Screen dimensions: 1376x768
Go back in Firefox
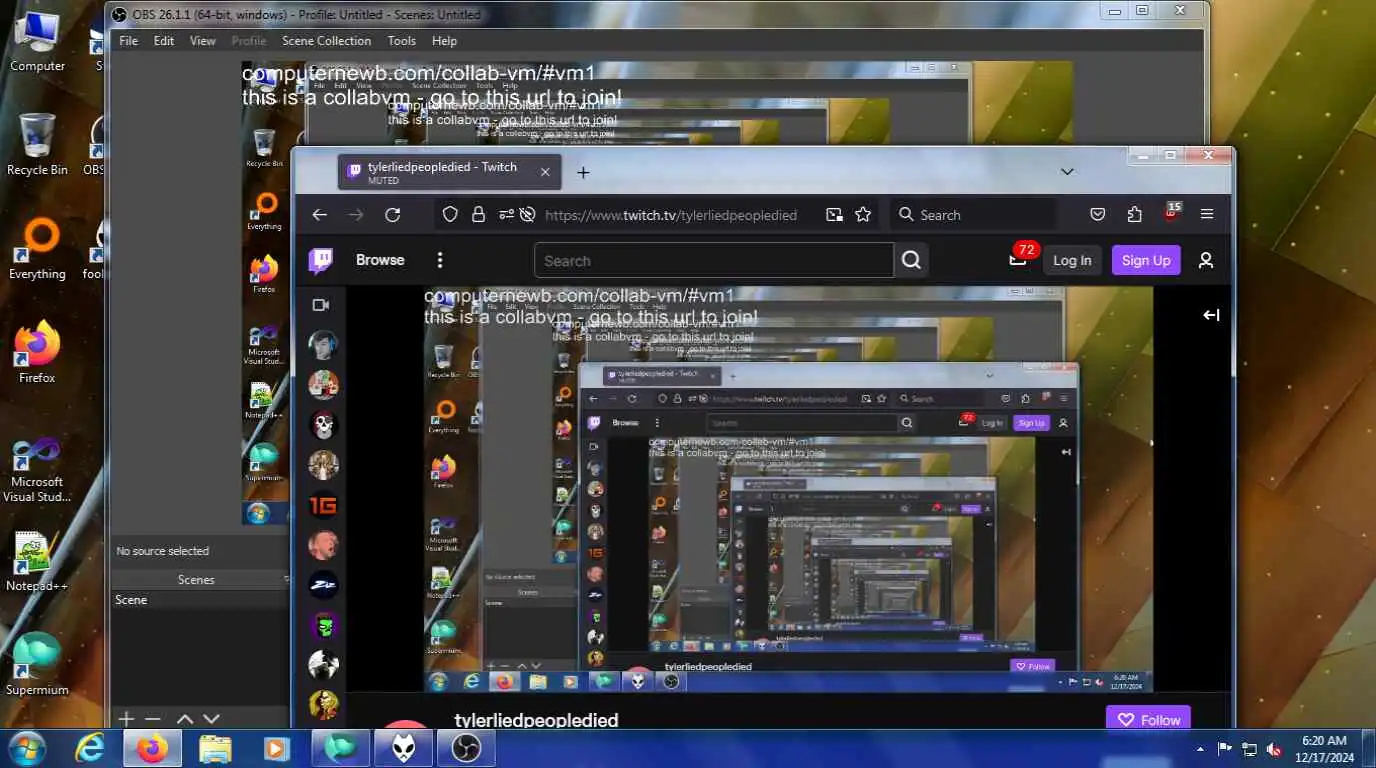click(319, 215)
